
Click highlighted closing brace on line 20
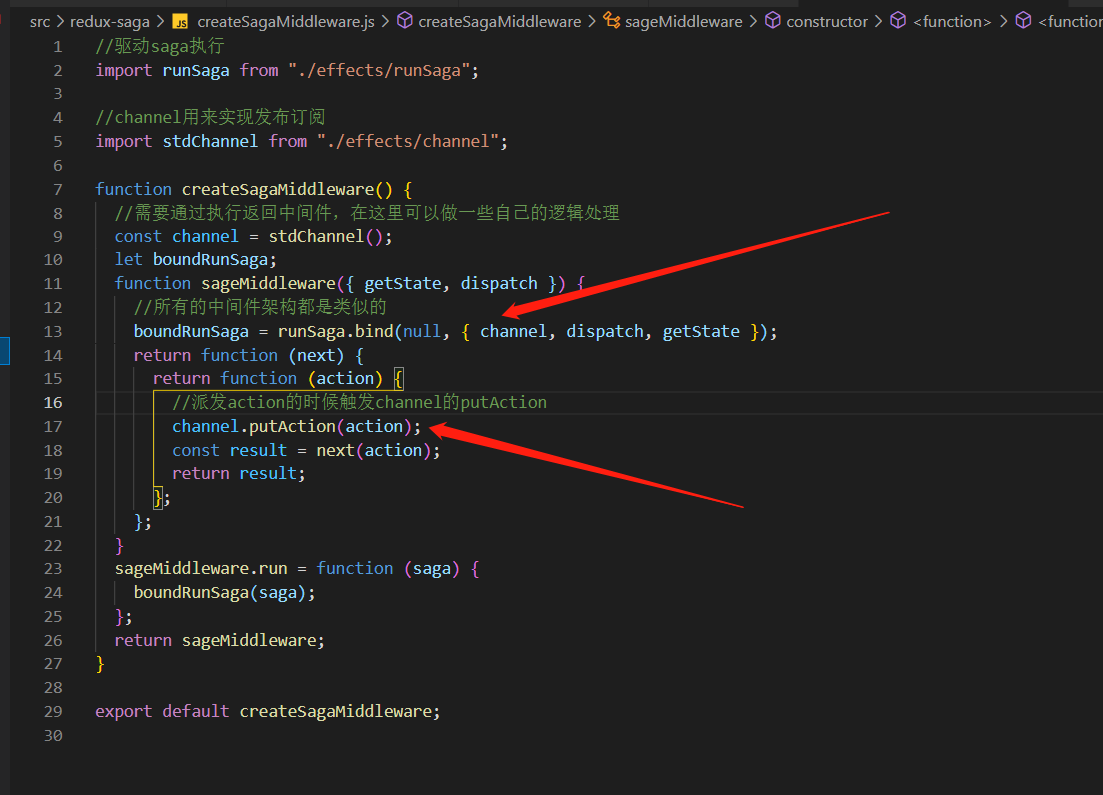pos(158,497)
